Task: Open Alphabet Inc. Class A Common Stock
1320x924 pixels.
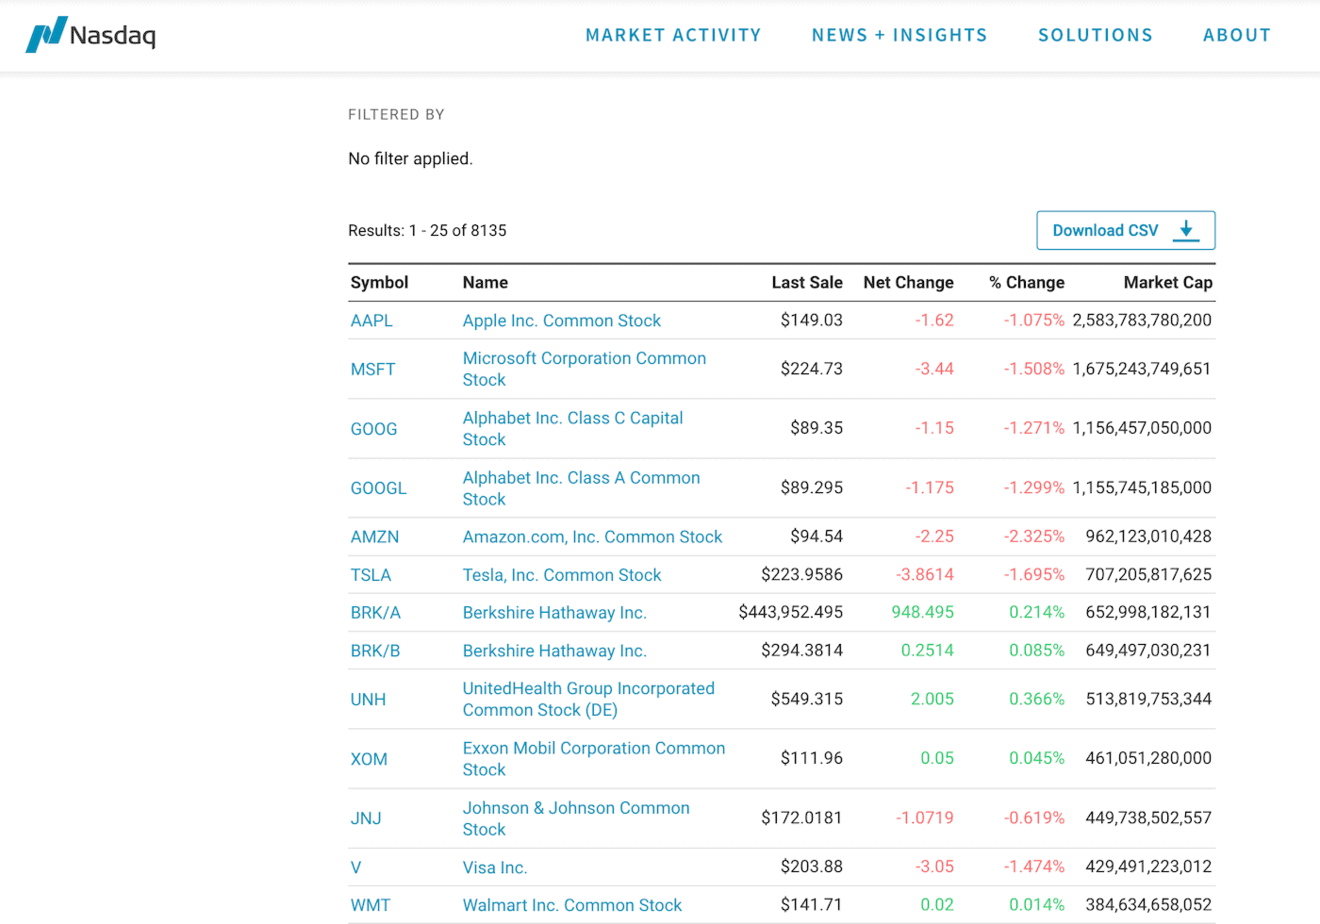Action: click(581, 488)
